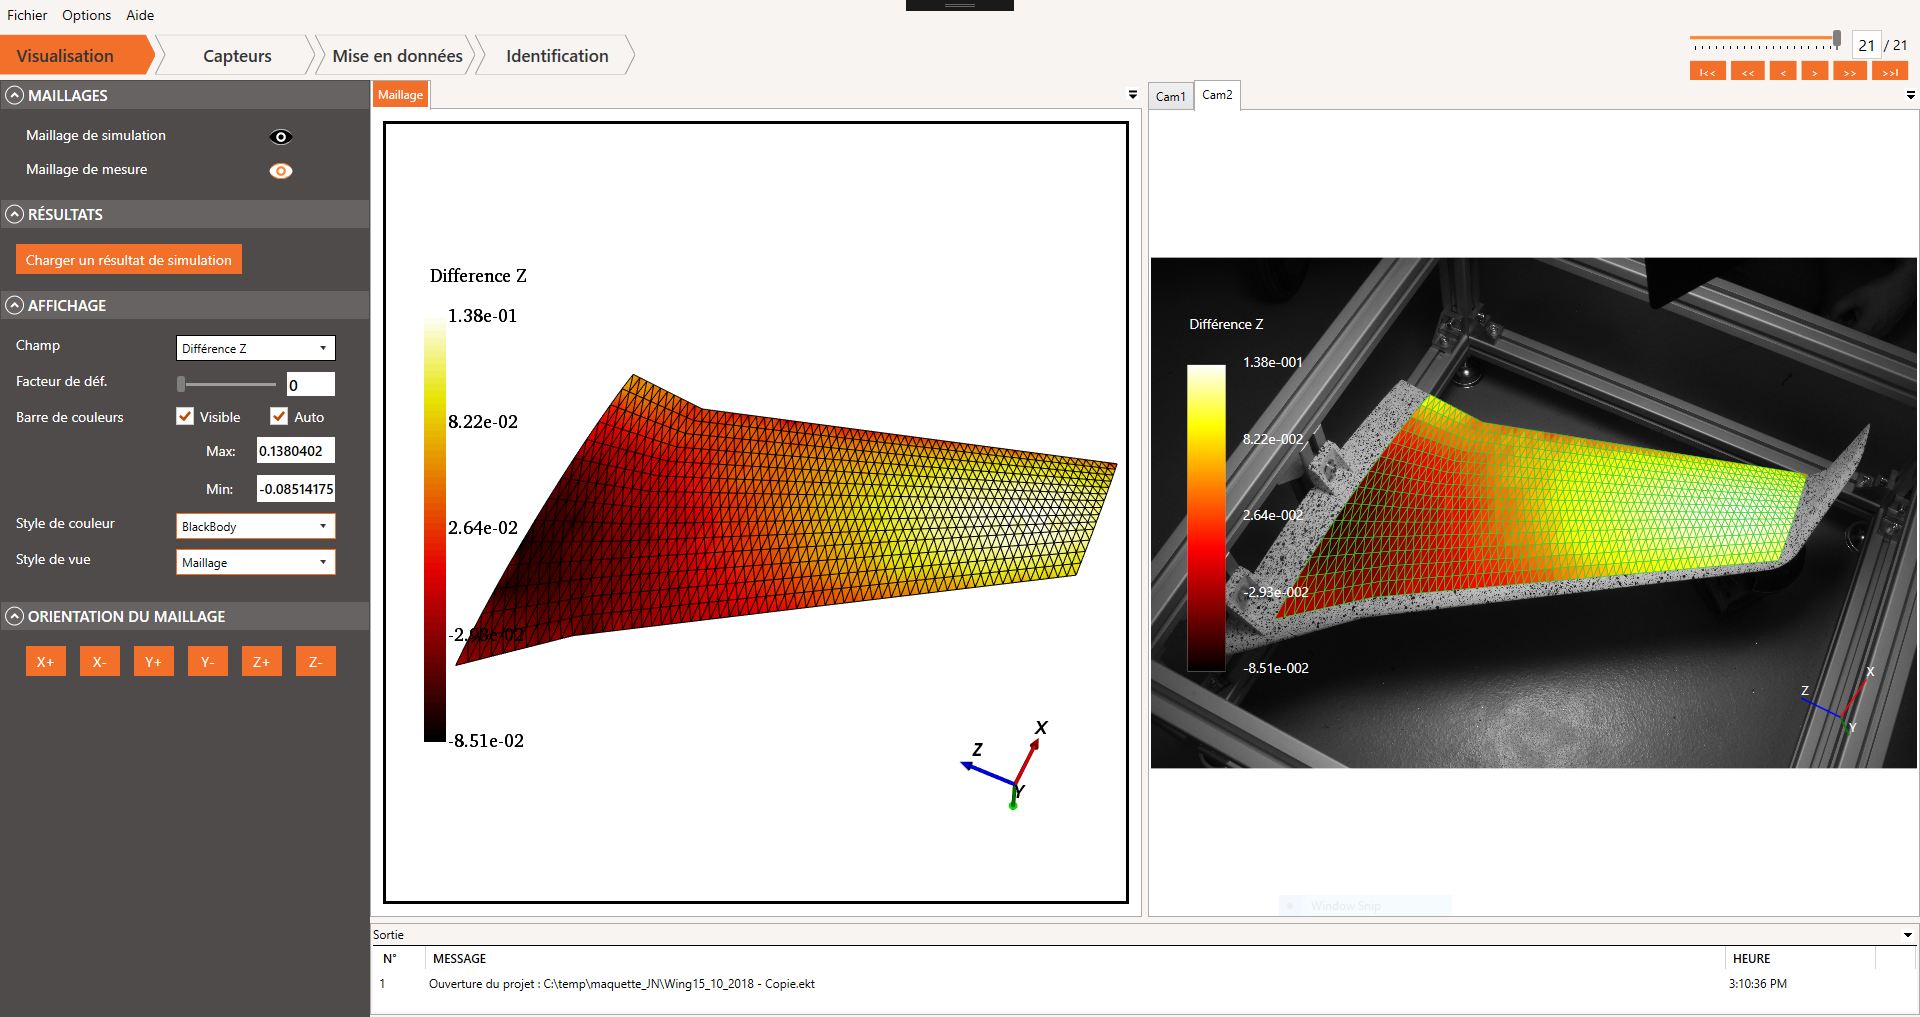
Task: Select the Maillage view tab
Action: pos(400,95)
